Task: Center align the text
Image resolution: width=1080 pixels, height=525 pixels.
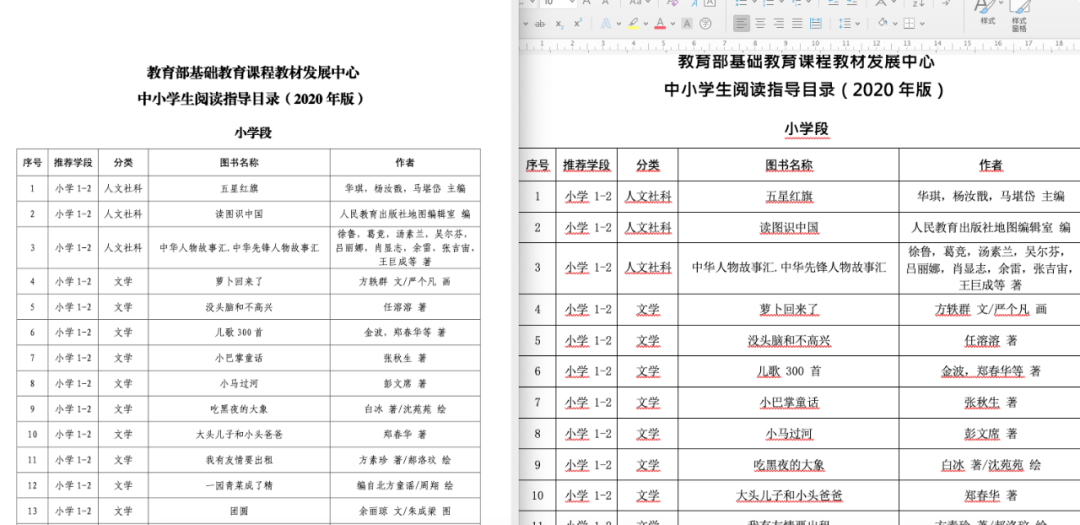Action: 760,23
